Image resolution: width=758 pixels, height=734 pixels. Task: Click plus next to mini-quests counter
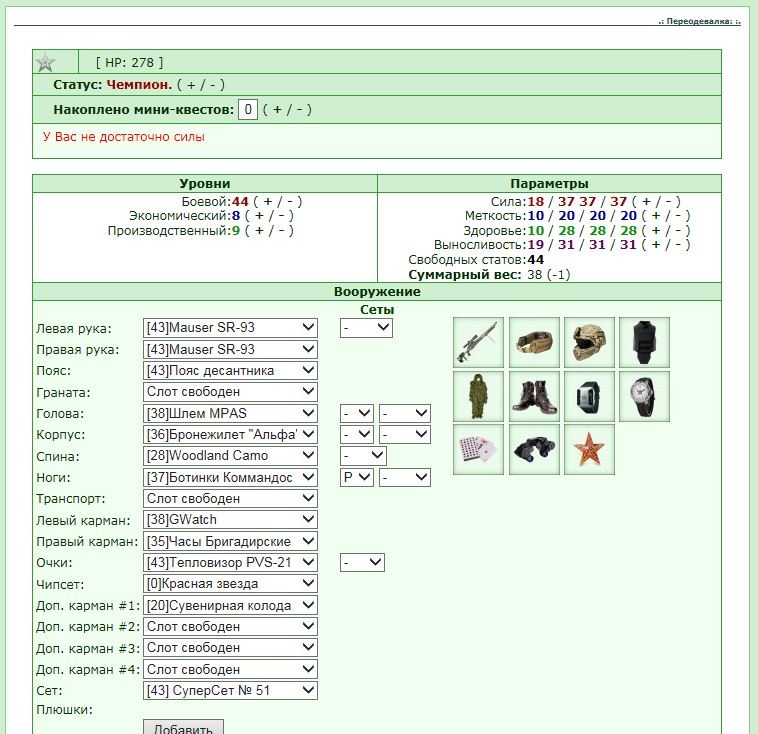pyautogui.click(x=277, y=109)
